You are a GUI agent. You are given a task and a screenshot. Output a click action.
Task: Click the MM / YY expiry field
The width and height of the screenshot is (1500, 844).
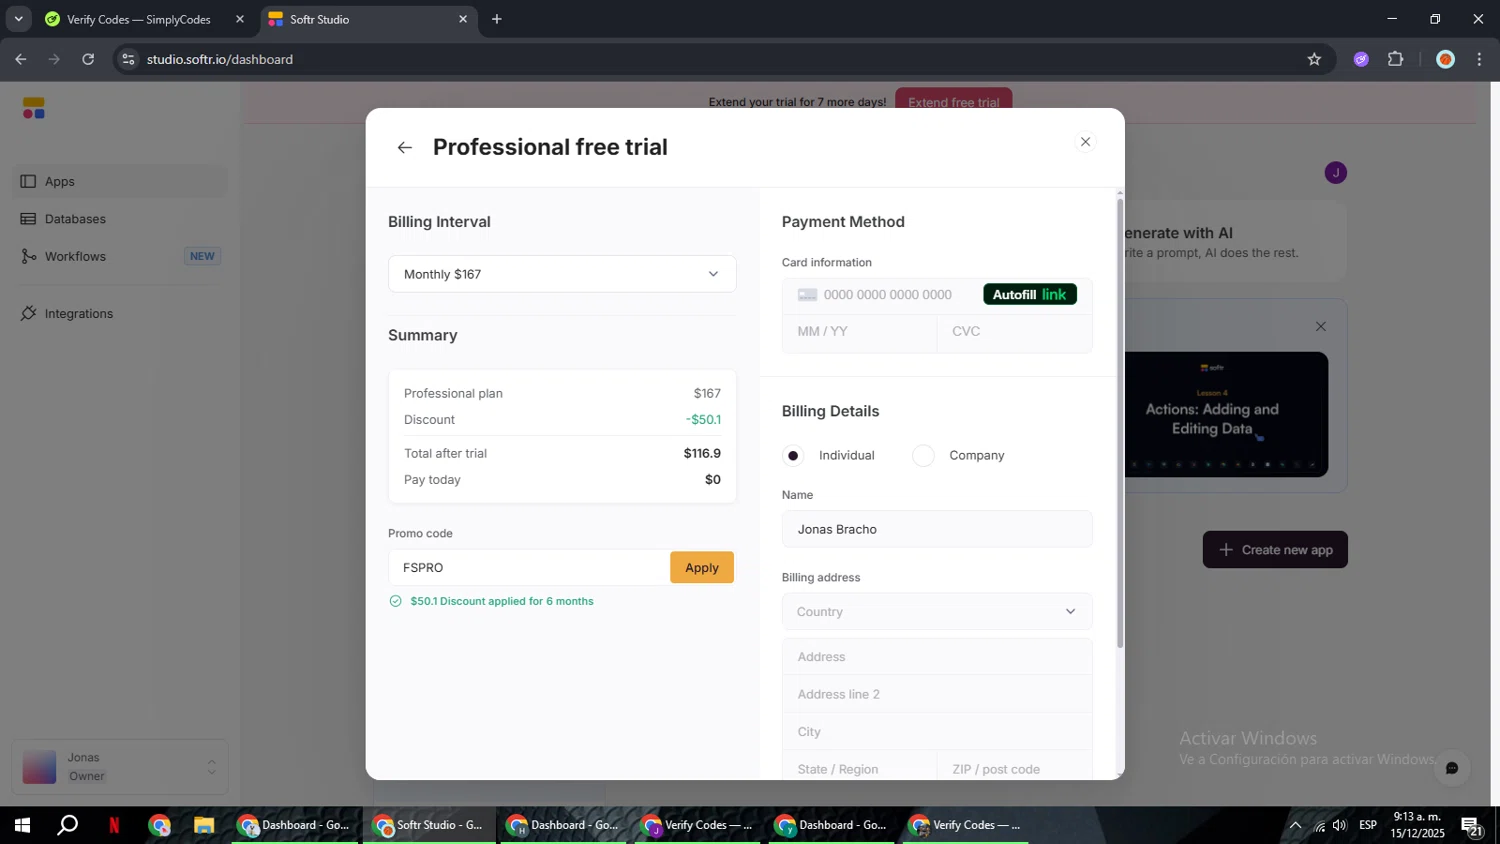click(859, 332)
